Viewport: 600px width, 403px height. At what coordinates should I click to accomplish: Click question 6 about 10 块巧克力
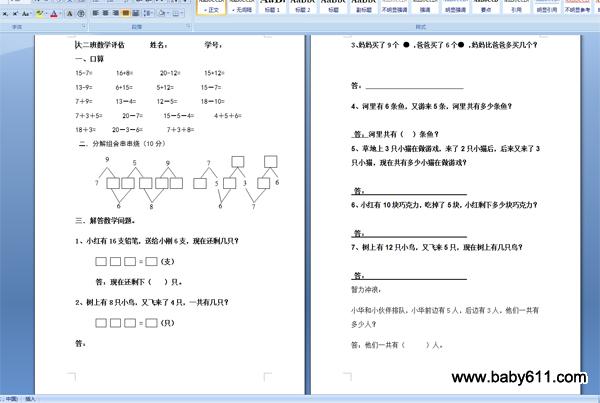(444, 205)
